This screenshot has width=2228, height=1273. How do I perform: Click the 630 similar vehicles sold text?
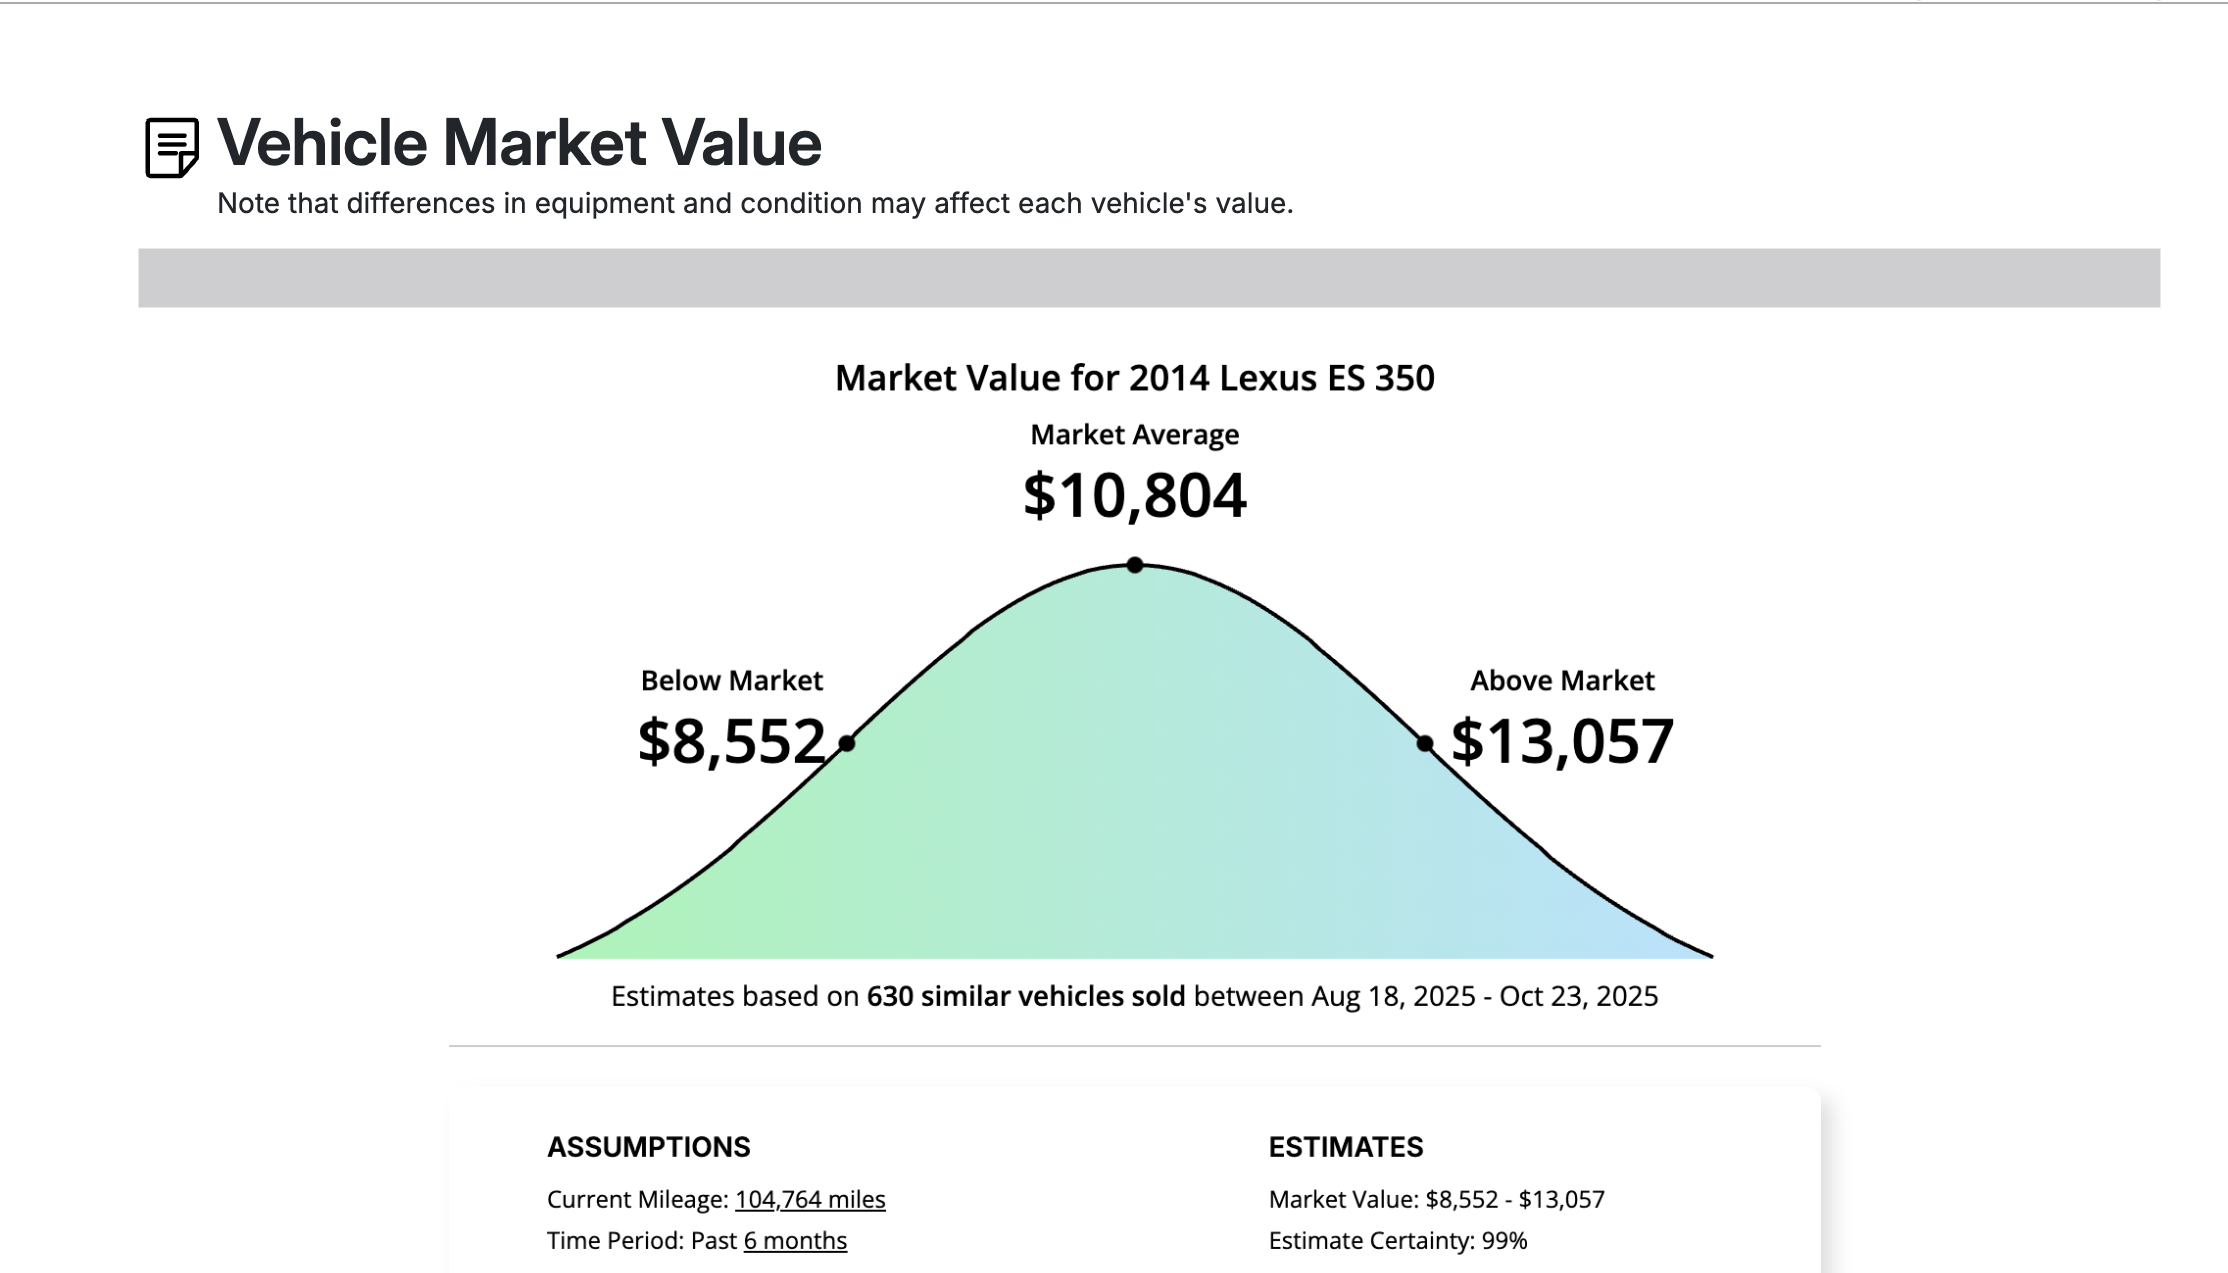(x=1024, y=996)
